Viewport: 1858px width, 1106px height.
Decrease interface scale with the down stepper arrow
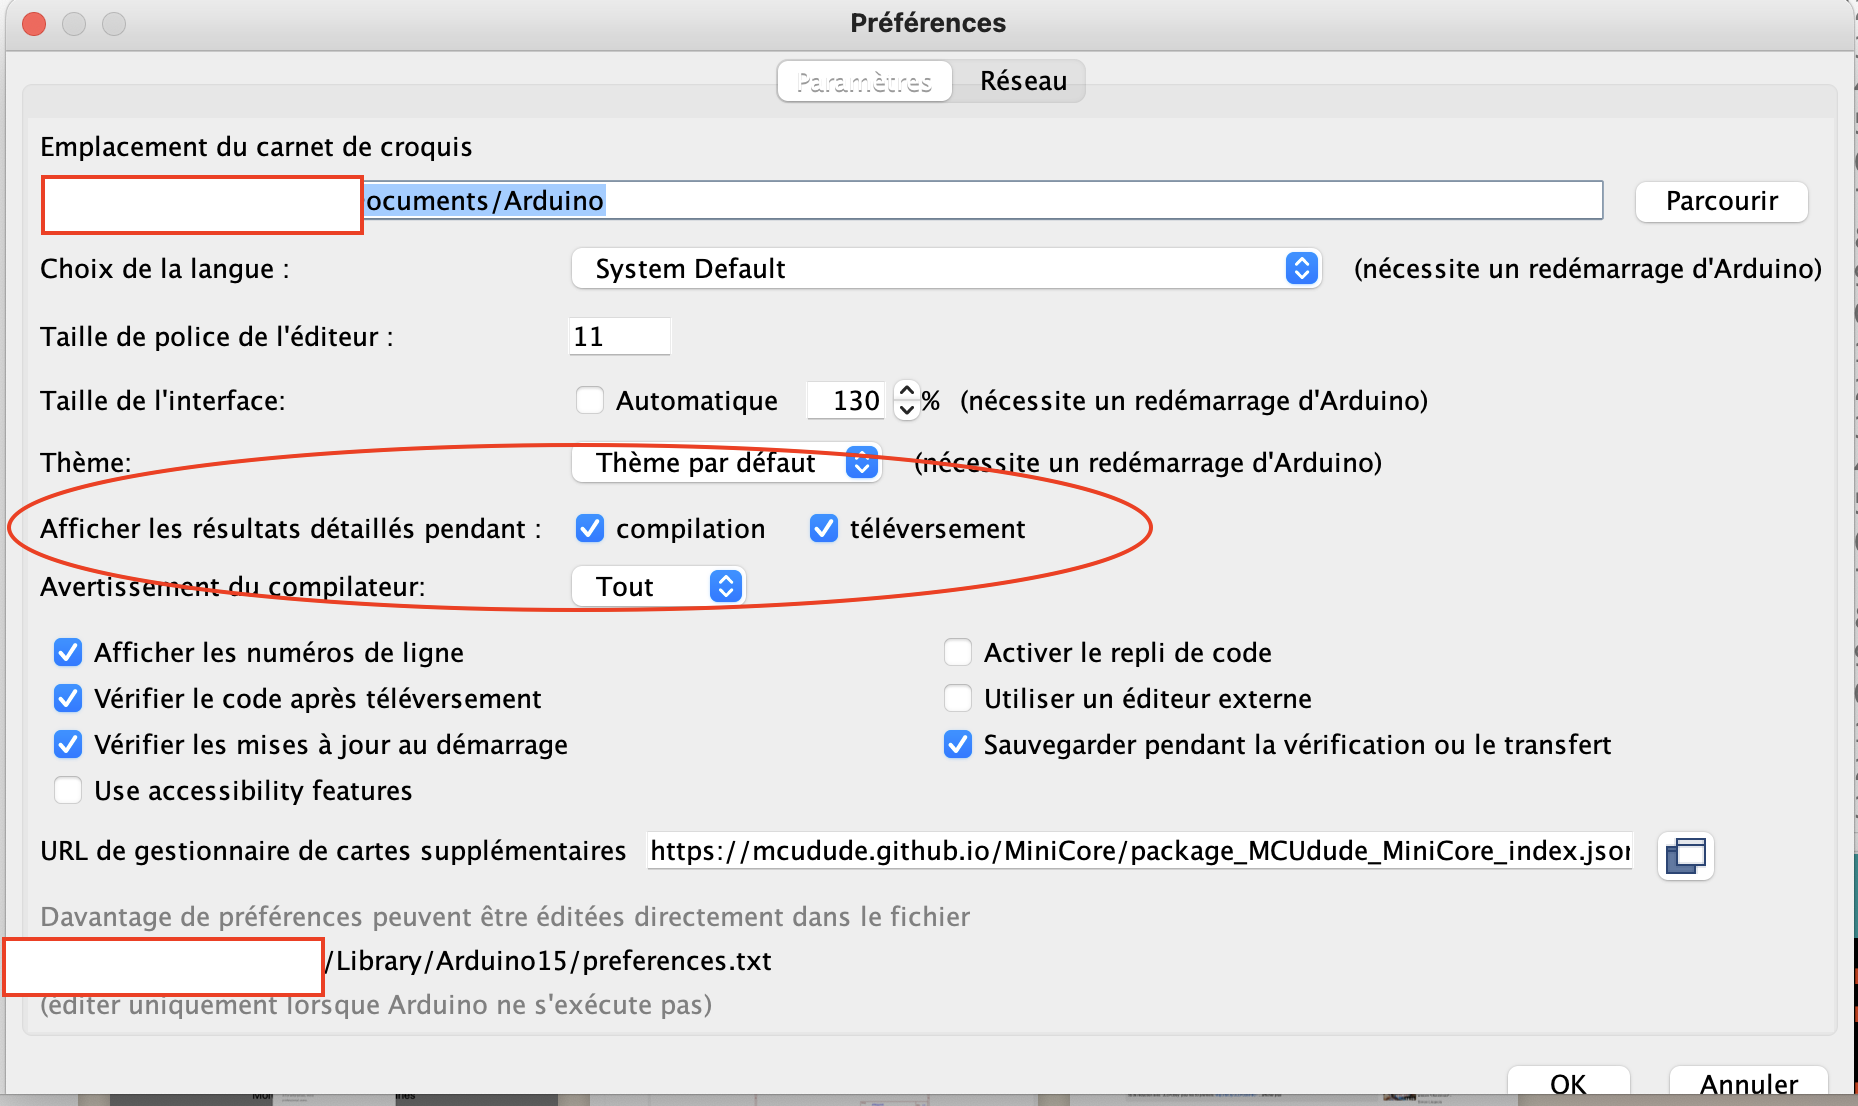[x=906, y=410]
